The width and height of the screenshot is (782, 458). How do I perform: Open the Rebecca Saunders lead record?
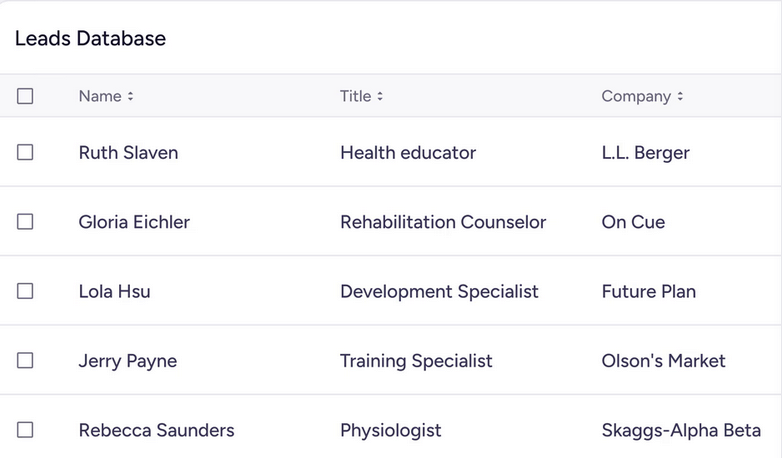(x=156, y=431)
